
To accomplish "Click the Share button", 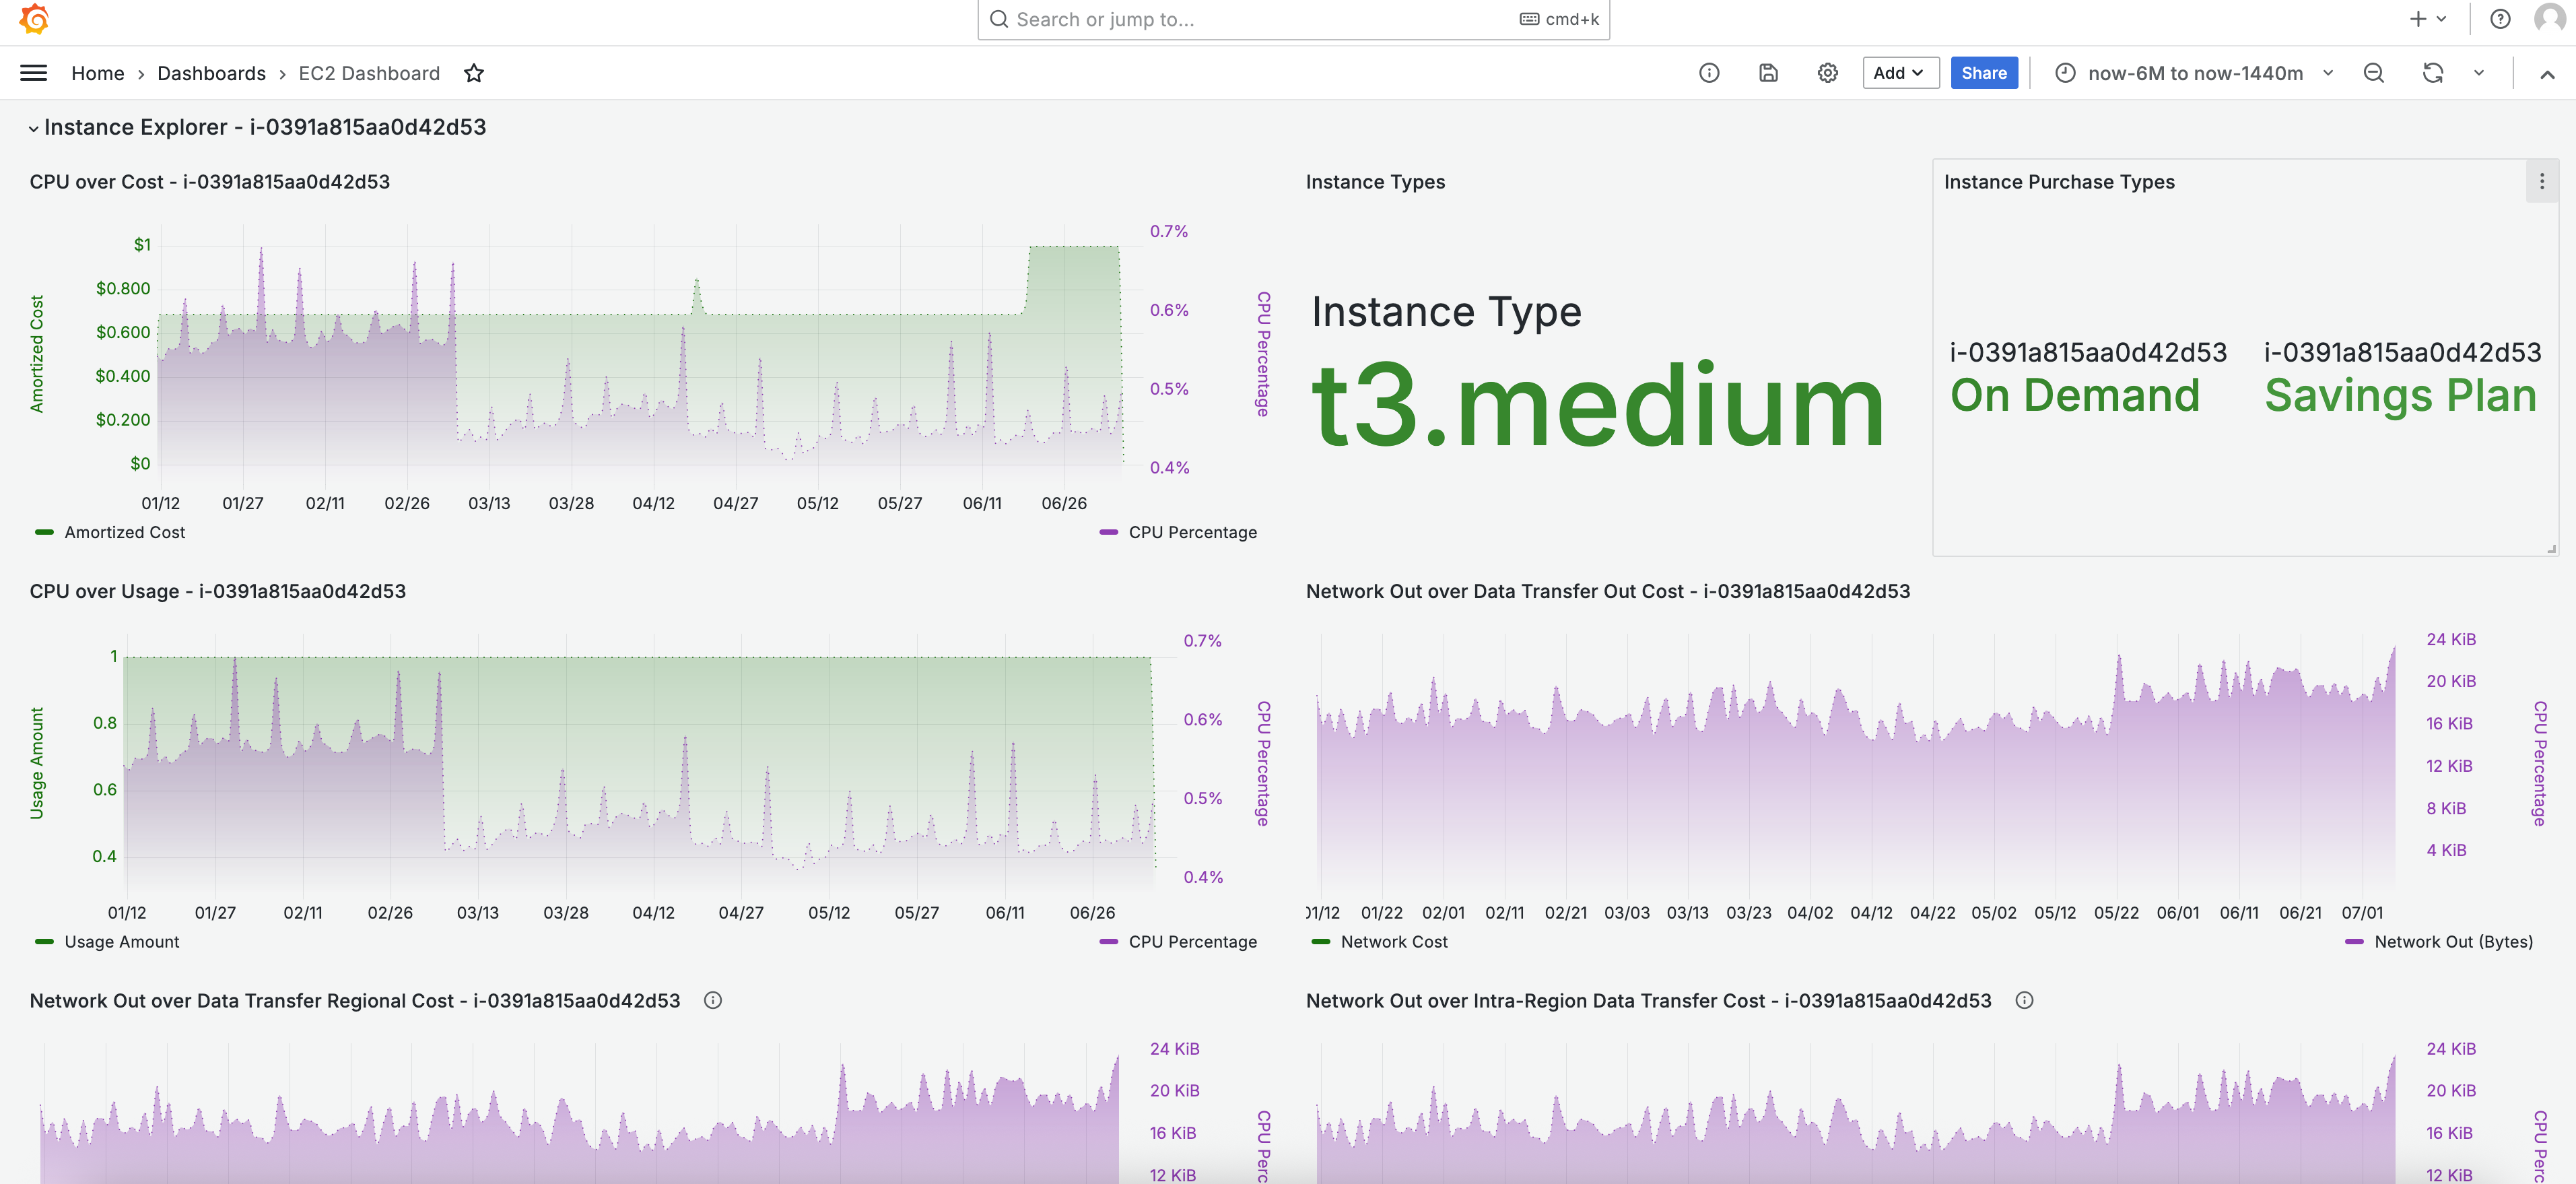I will pyautogui.click(x=1984, y=73).
